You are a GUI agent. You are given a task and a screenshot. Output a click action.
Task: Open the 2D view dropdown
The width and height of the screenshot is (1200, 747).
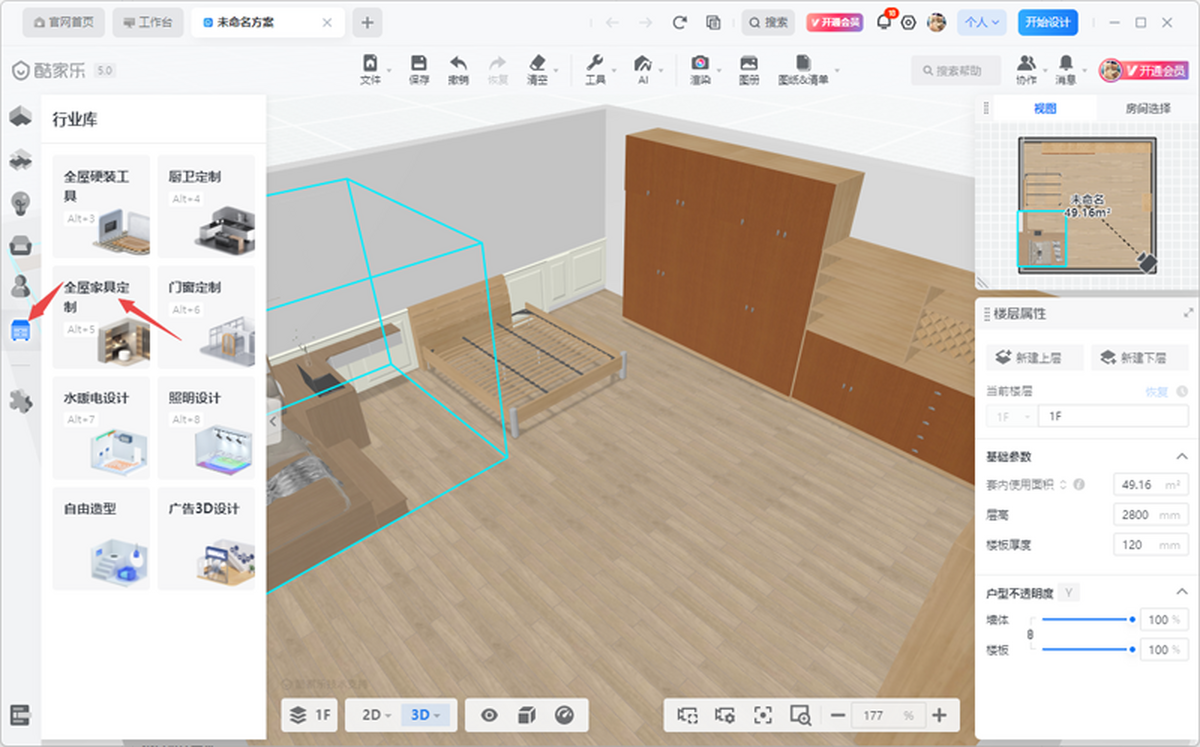376,715
